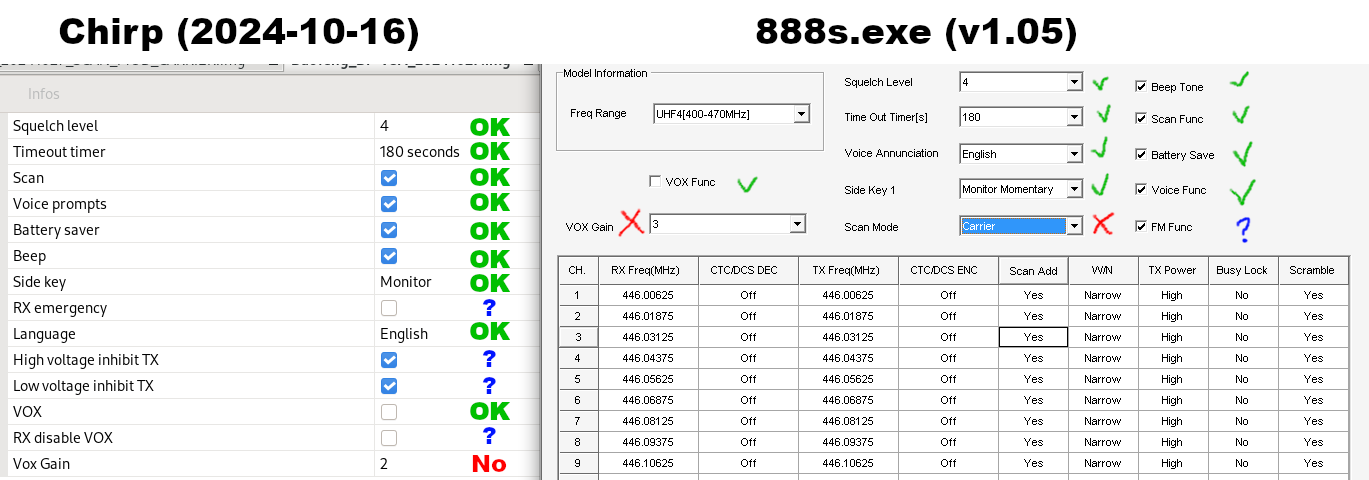Click RX frequency 446.09375 in channel 8
Image resolution: width=1369 pixels, height=480 pixels.
648,442
